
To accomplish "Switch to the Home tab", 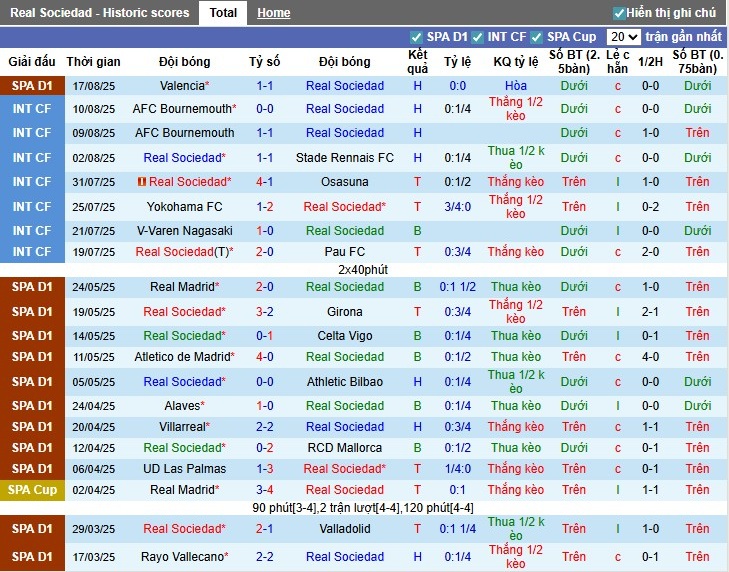I will pyautogui.click(x=273, y=13).
